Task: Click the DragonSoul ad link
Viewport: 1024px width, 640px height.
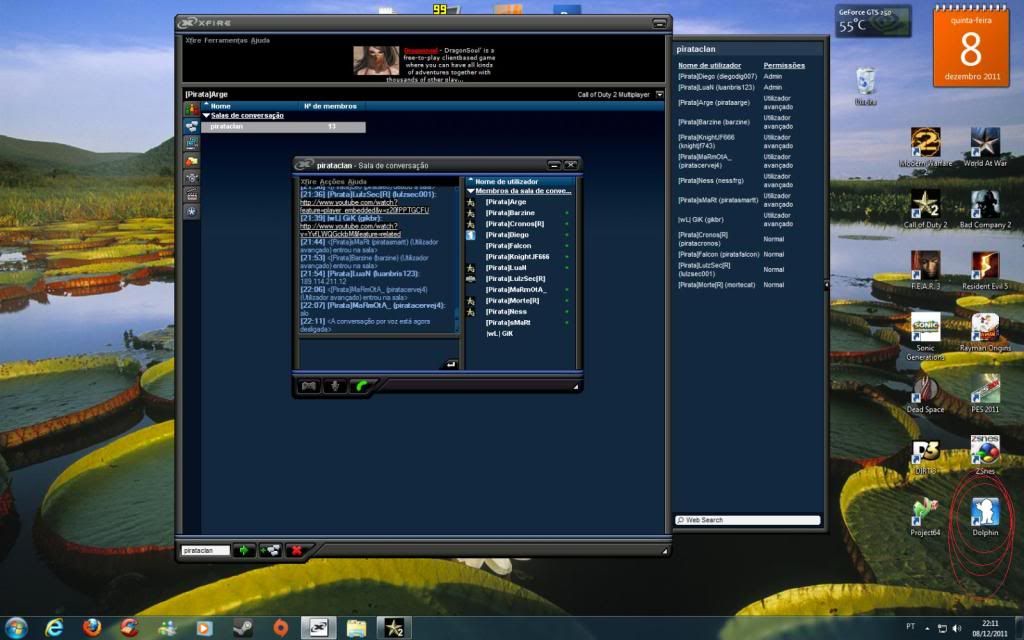Action: coord(420,50)
